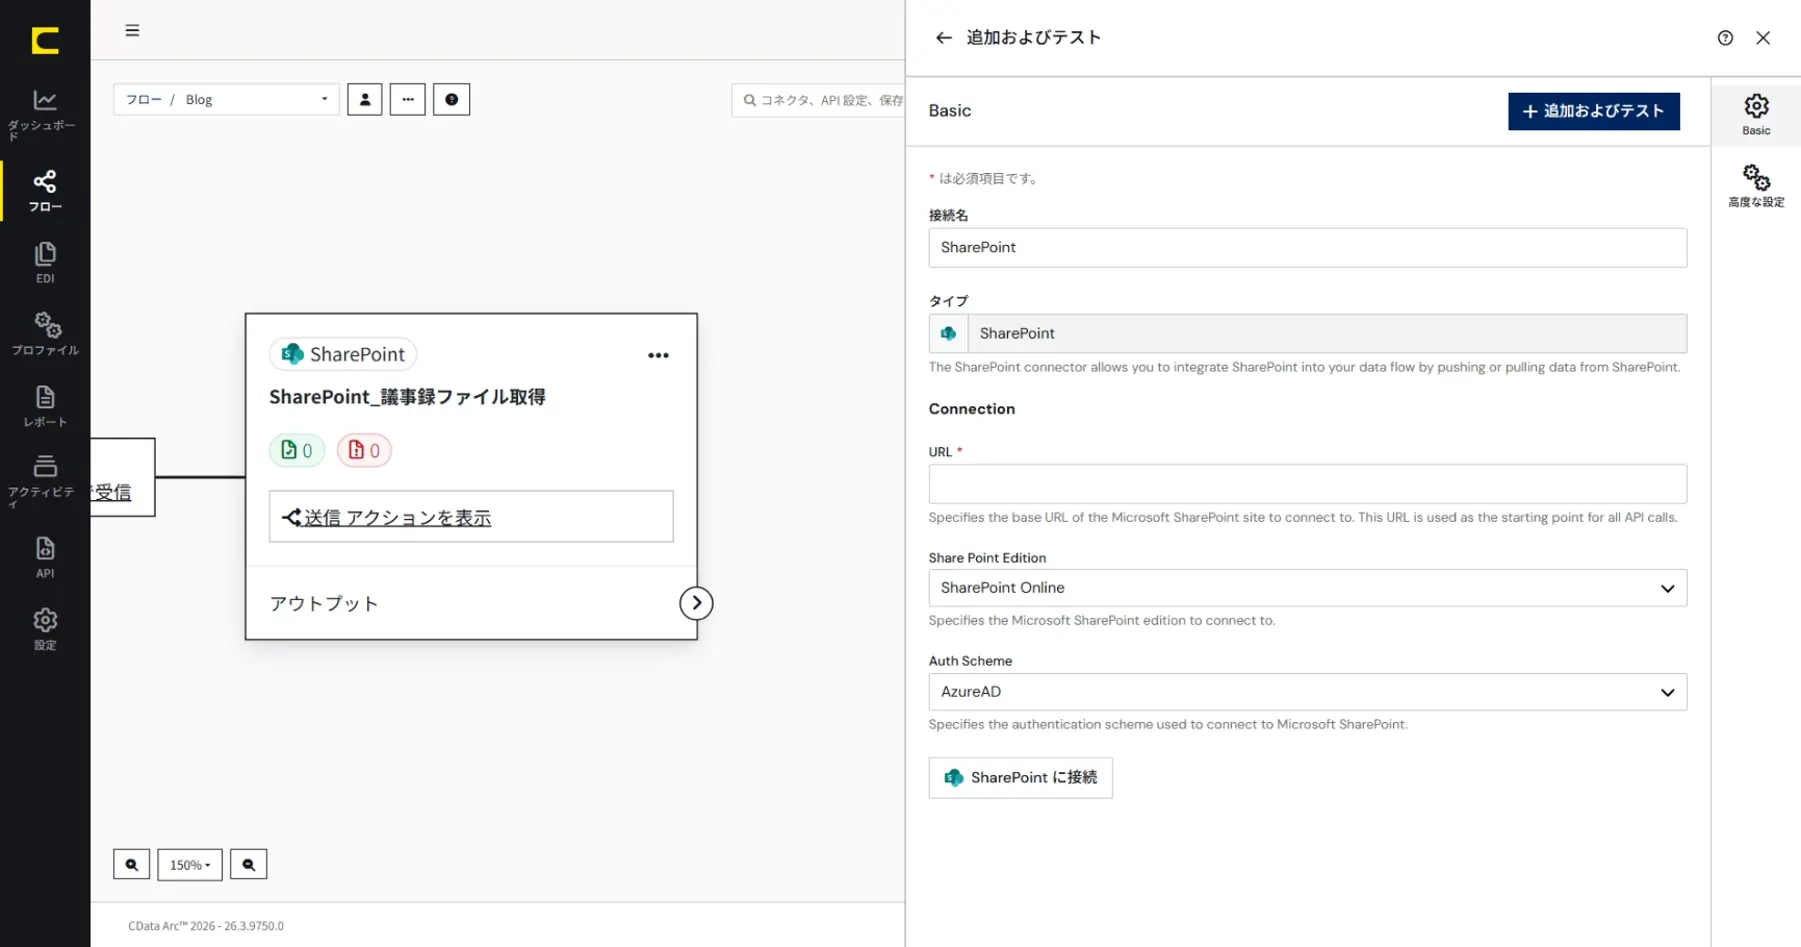Open the 150% zoom level dropdown
Image resolution: width=1801 pixels, height=947 pixels.
[x=190, y=865]
